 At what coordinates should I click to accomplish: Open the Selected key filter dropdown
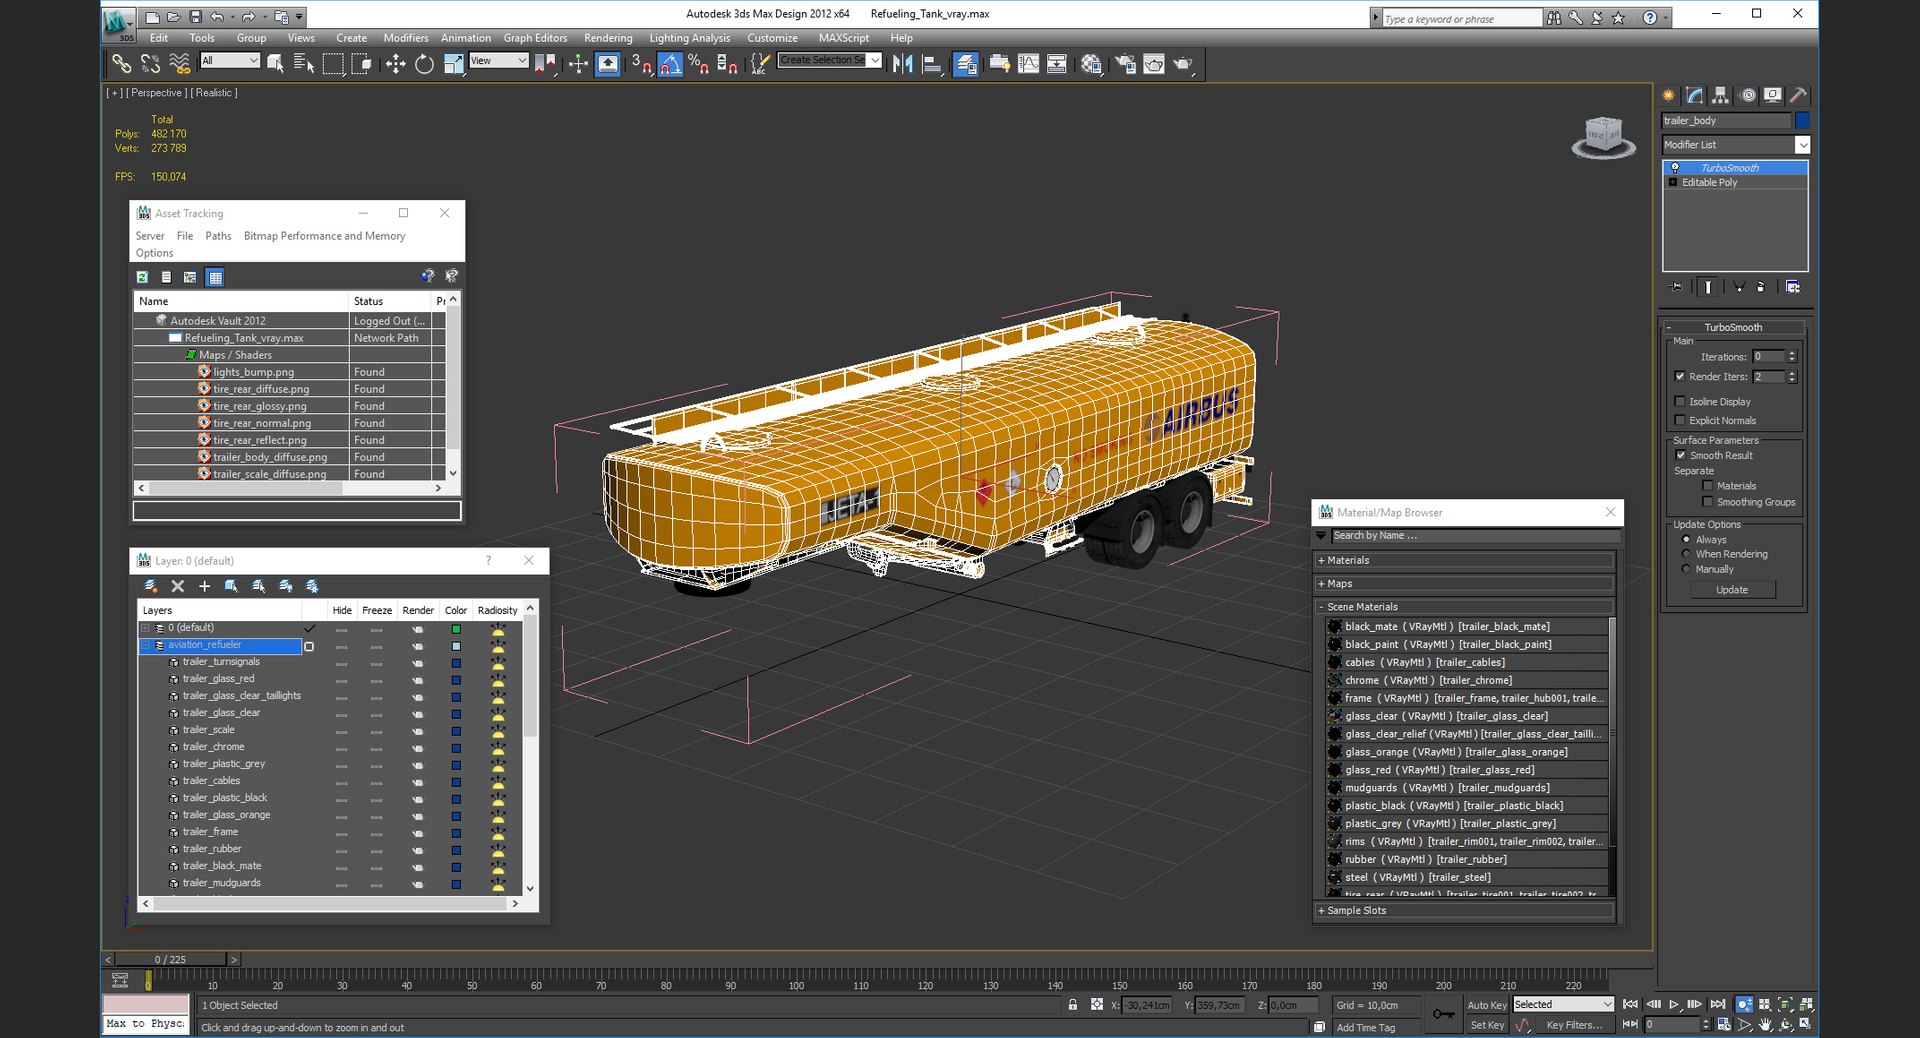pos(1564,1004)
